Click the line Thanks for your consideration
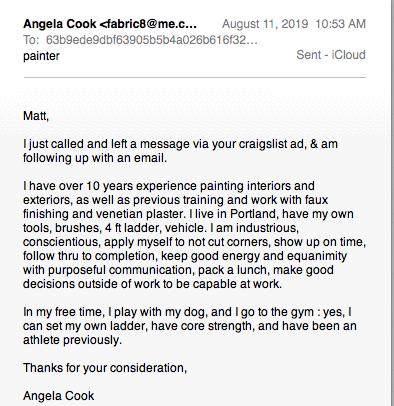The height and width of the screenshot is (406, 394). click(x=105, y=368)
